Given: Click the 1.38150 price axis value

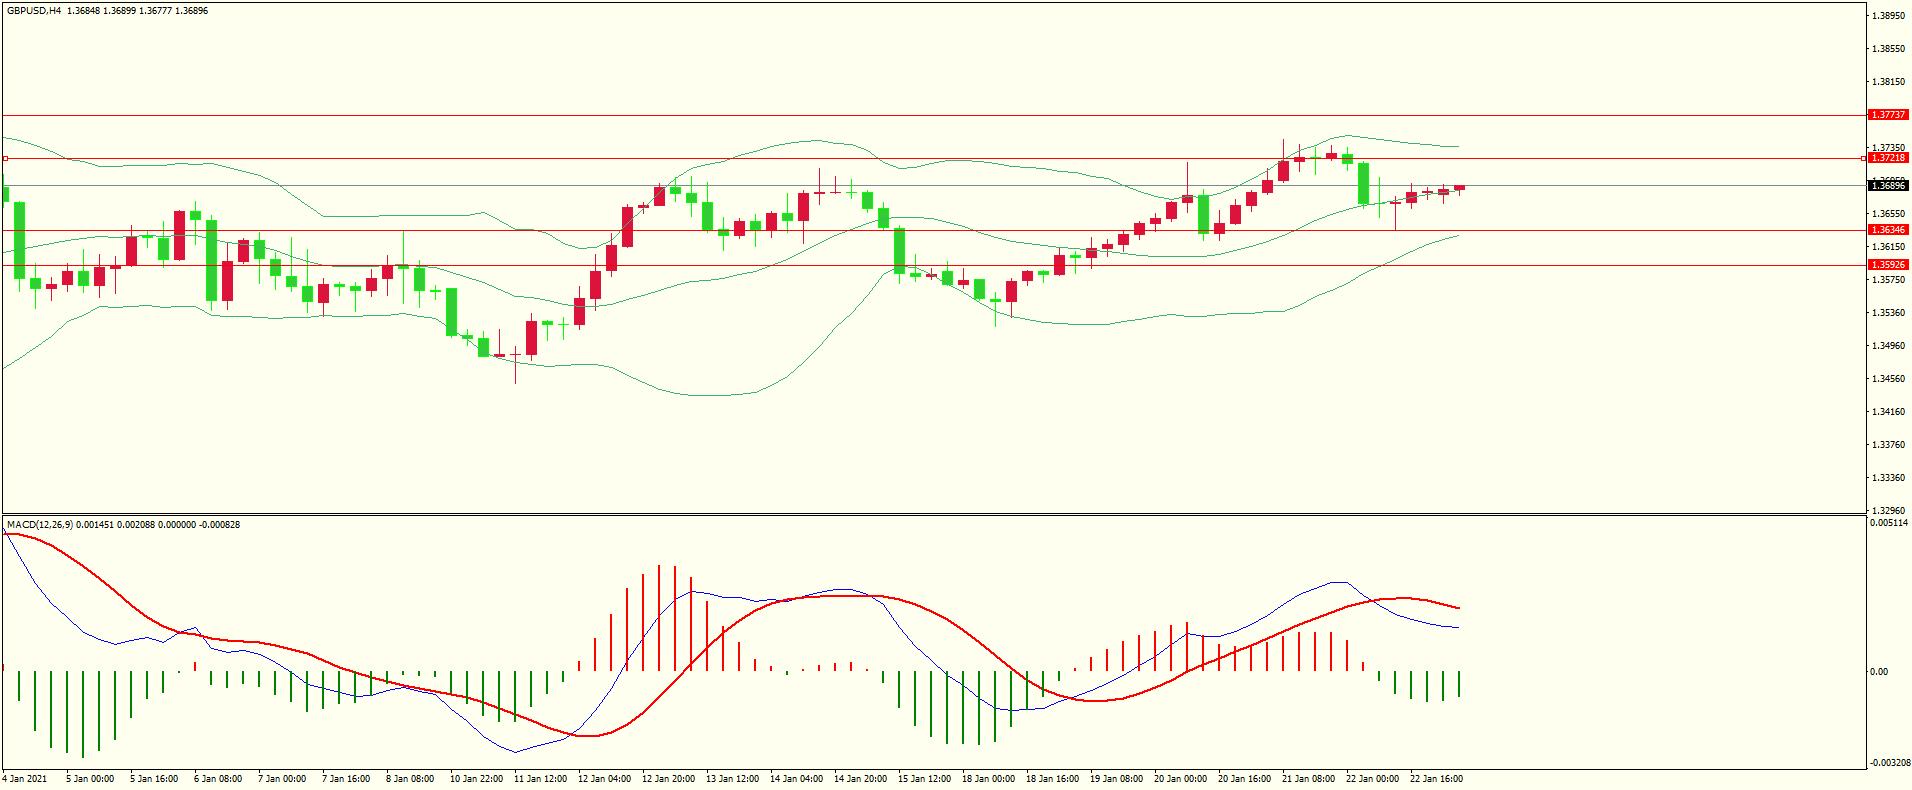Looking at the screenshot, I should point(1888,82).
